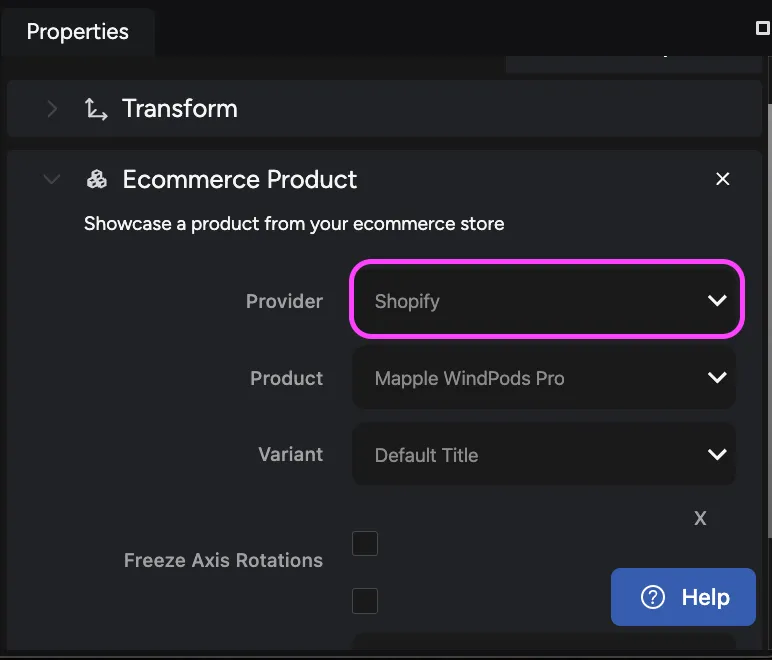Click the Ecommerce Product cubes icon

(x=96, y=180)
